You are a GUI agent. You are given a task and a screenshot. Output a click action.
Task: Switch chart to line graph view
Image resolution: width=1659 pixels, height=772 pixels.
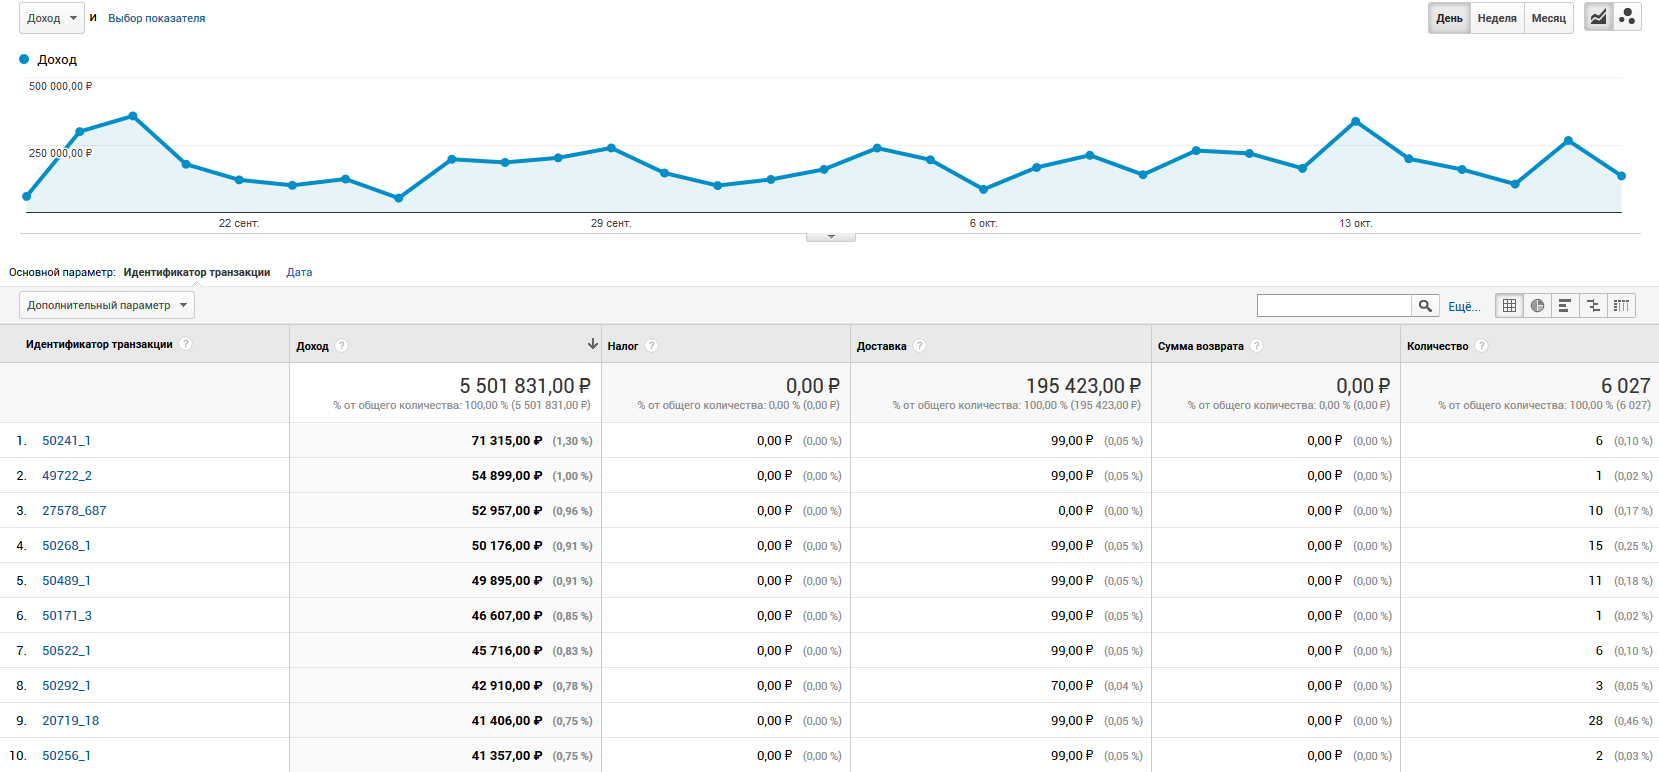[1598, 17]
